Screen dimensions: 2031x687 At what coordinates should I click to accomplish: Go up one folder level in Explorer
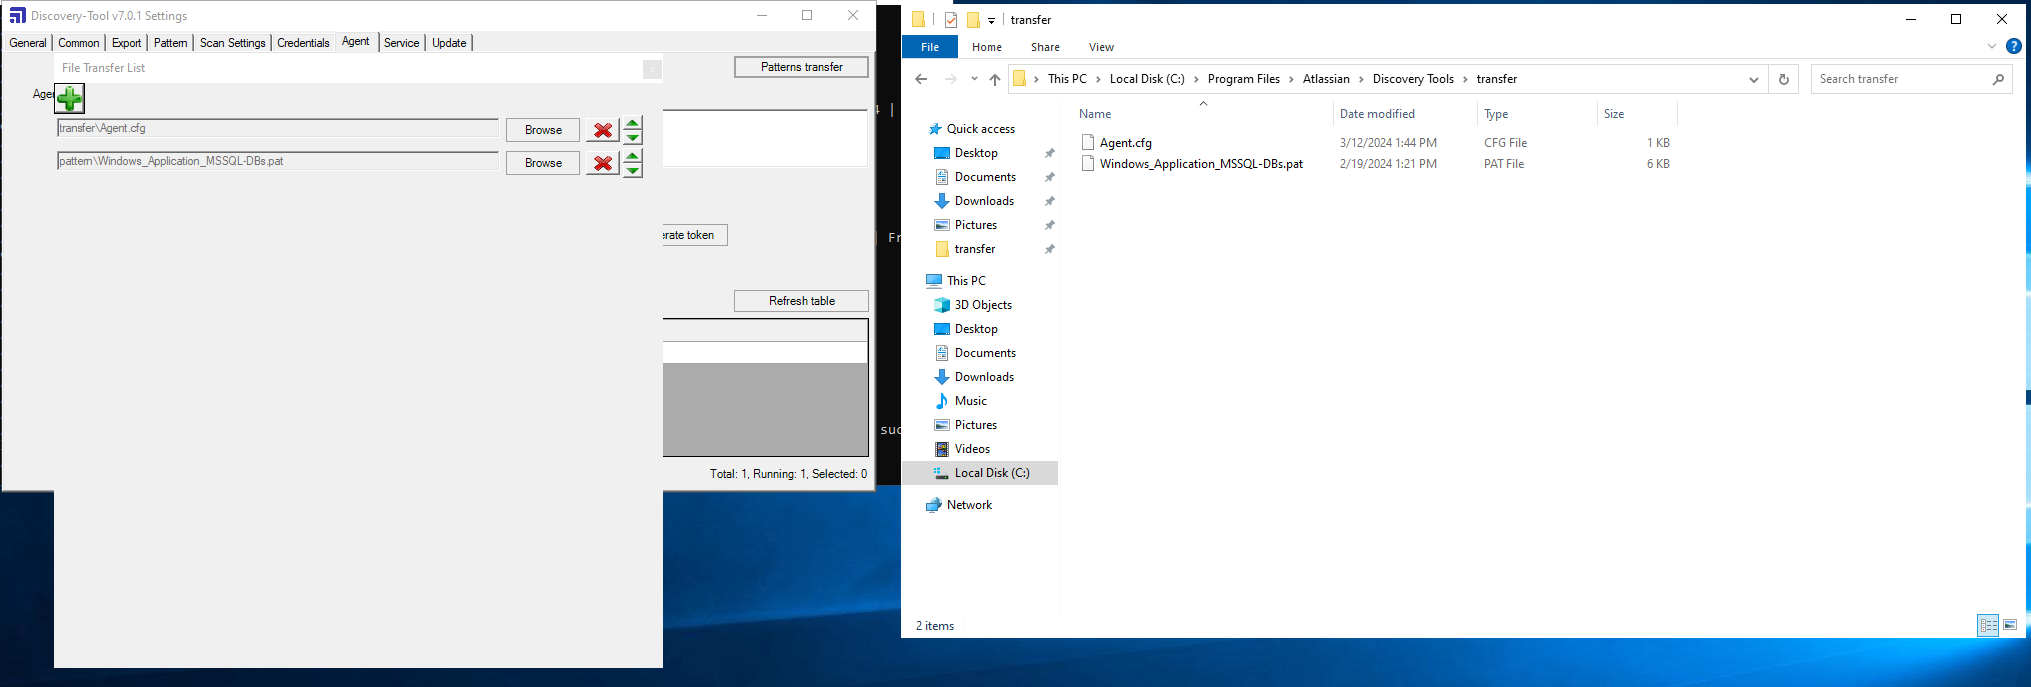(x=994, y=79)
